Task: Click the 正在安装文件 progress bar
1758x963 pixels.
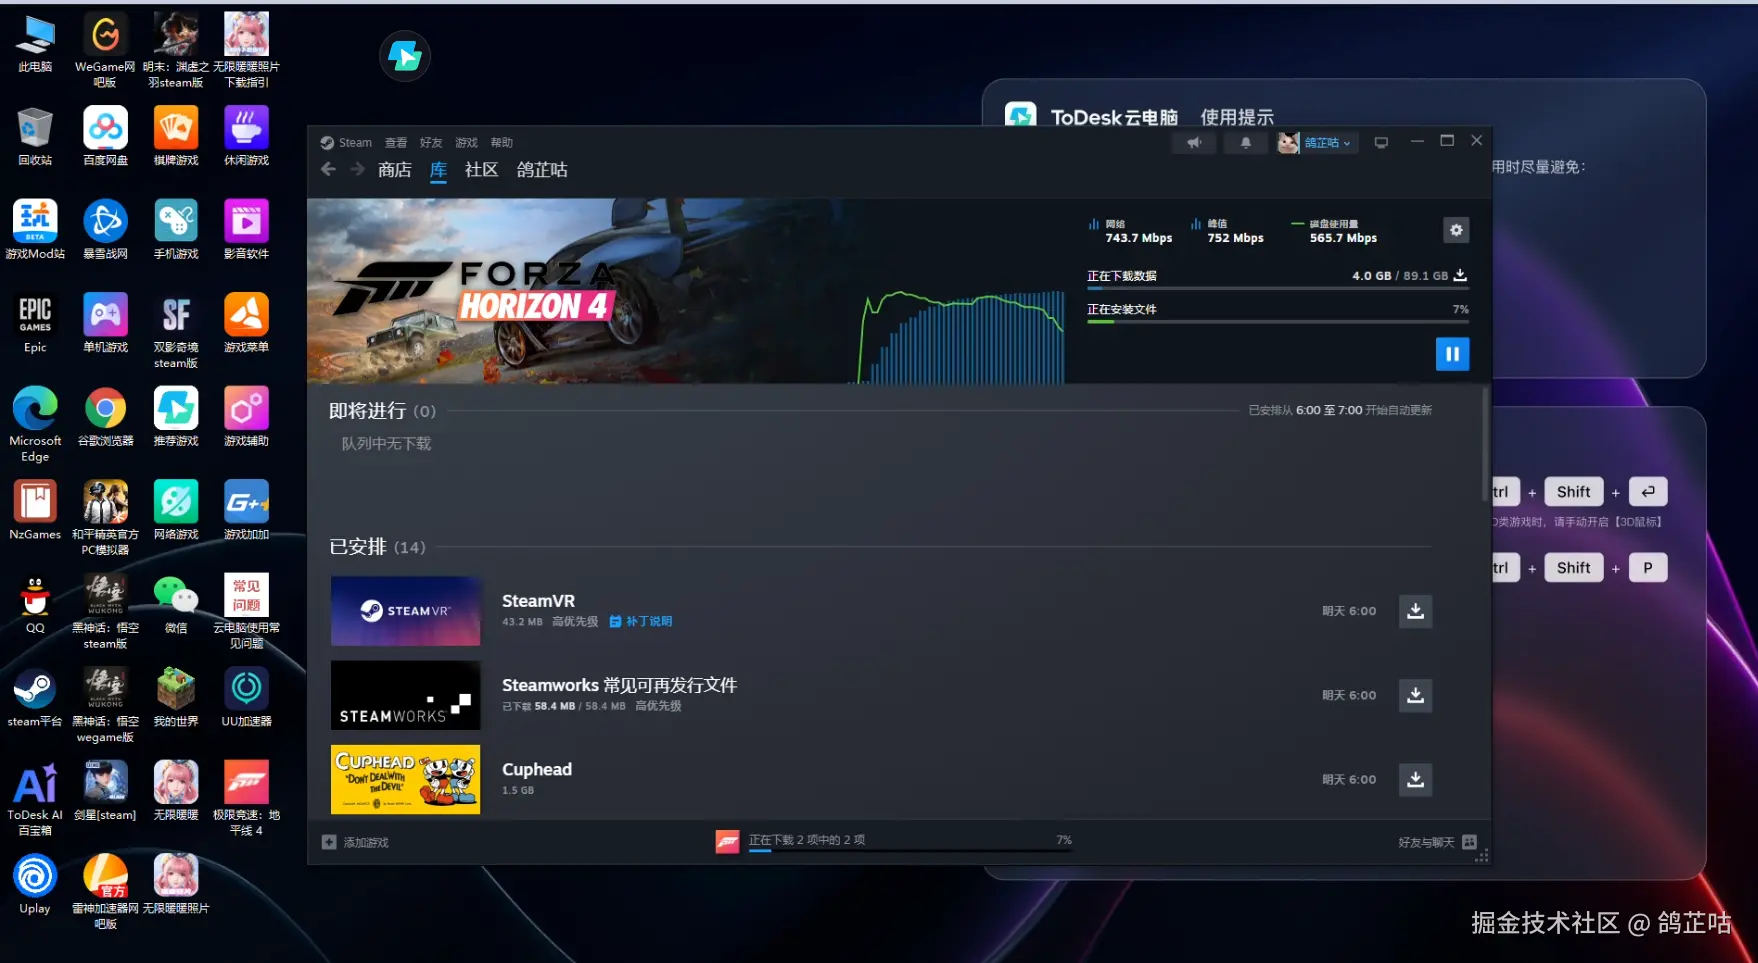Action: [1277, 322]
